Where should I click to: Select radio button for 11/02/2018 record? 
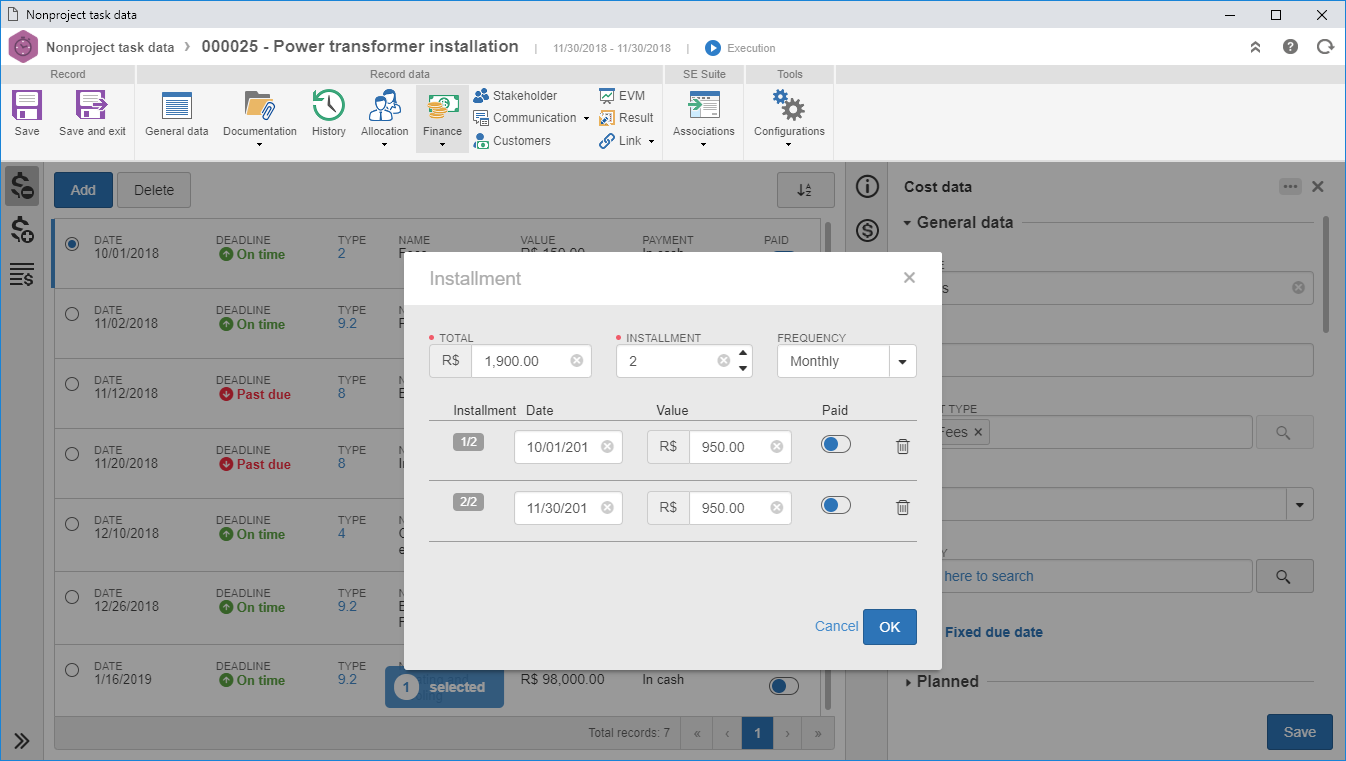click(x=72, y=314)
